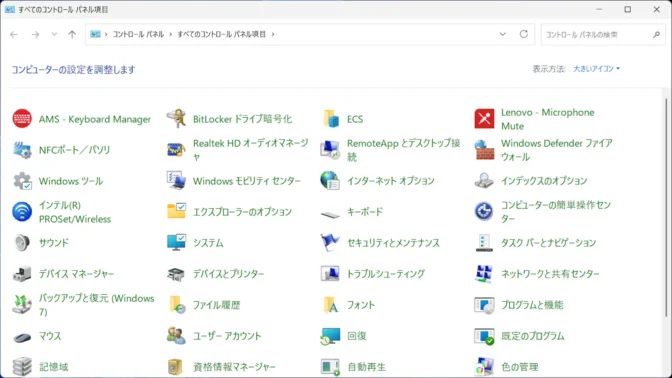Image resolution: width=672 pixels, height=378 pixels.
Task: Open セキュリティとメンテナンス flag icon
Action: [x=330, y=243]
